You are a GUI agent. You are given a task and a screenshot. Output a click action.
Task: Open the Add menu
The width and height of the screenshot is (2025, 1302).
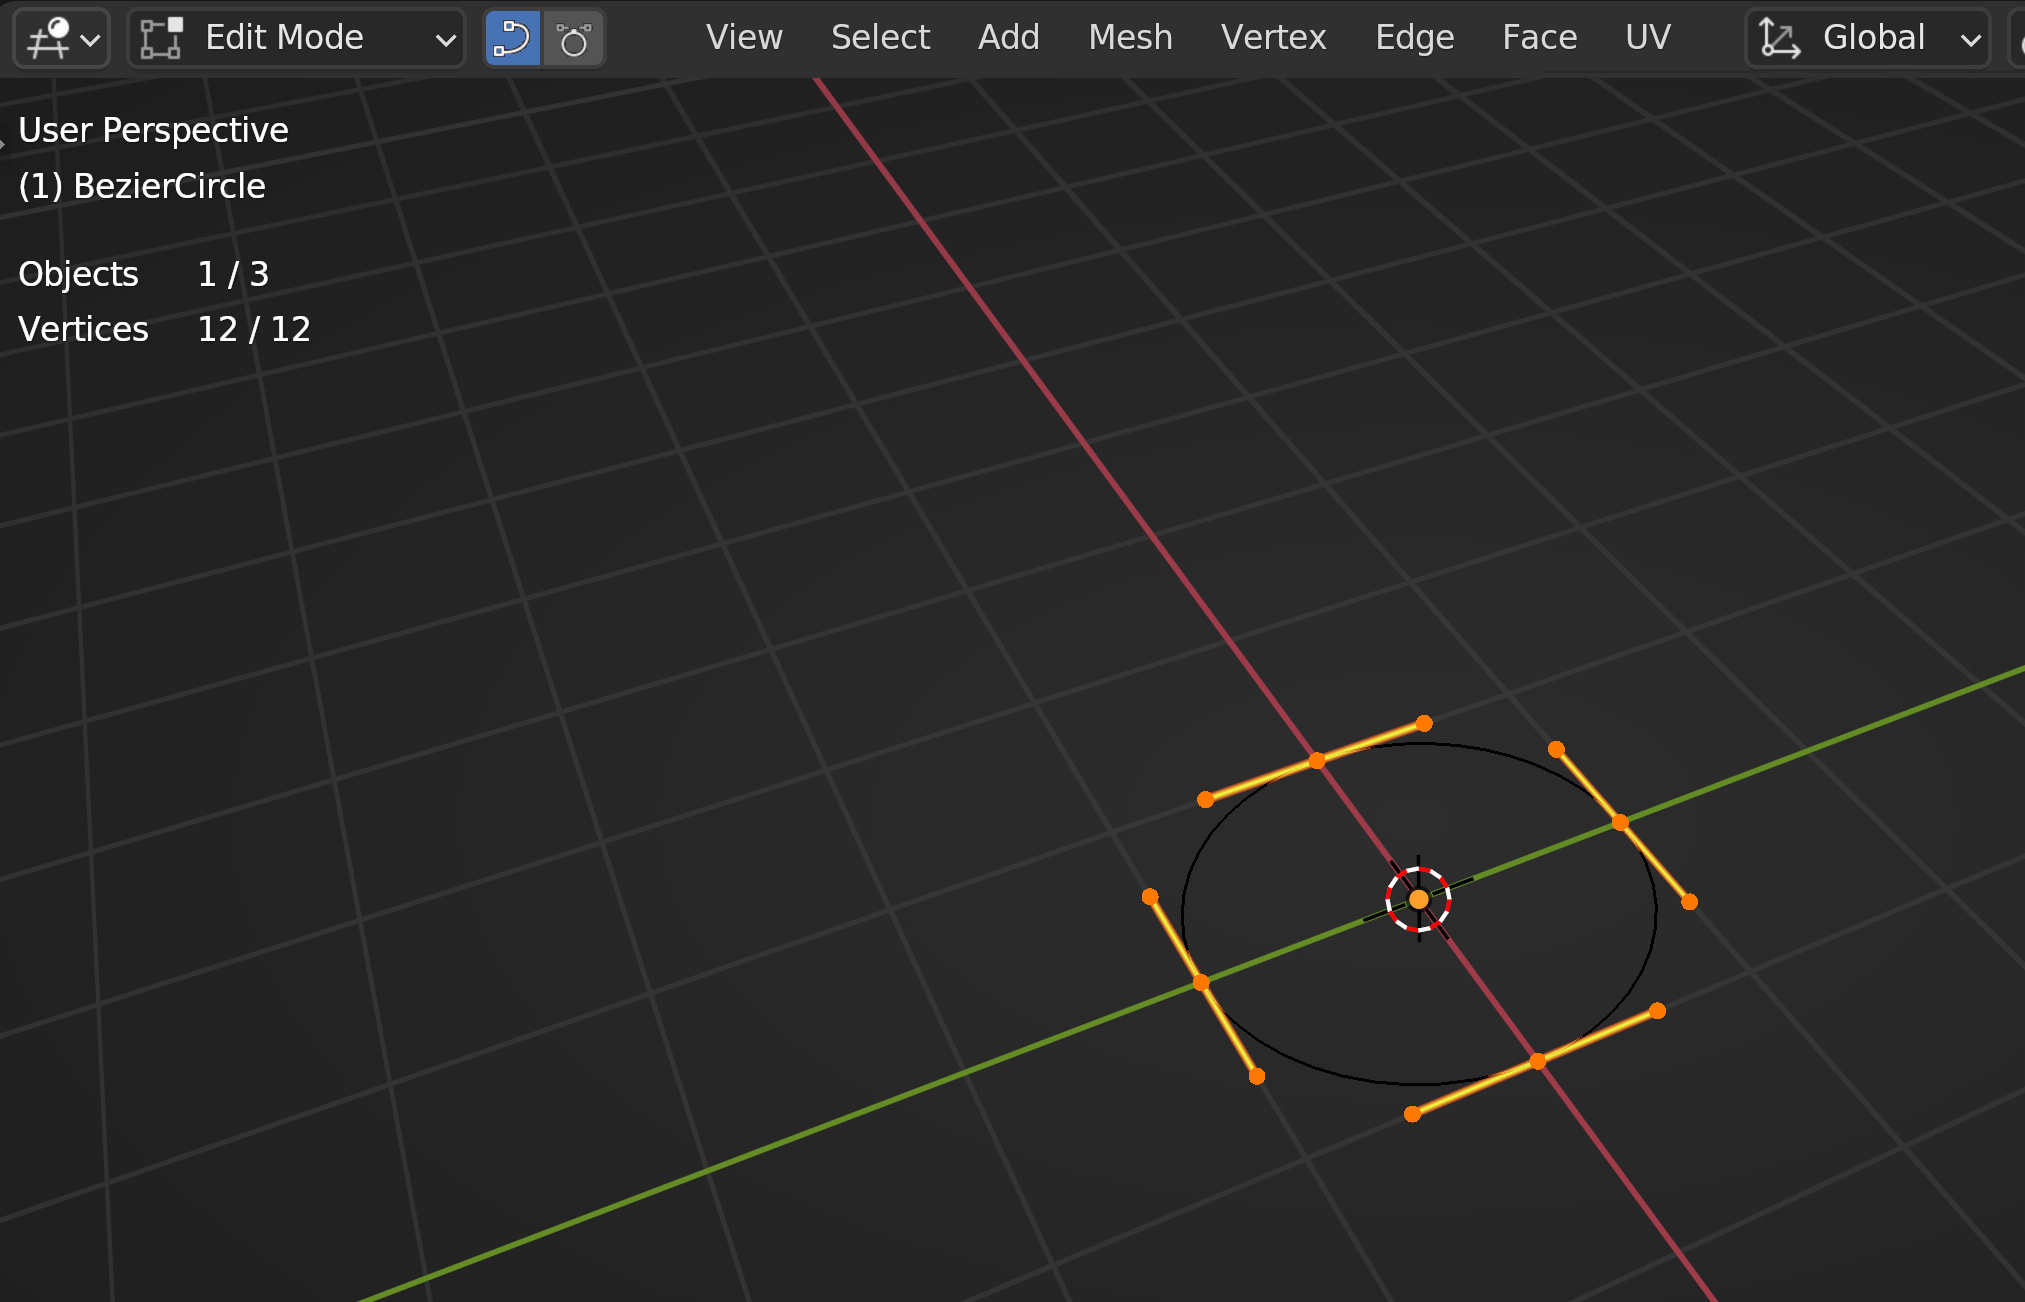1008,38
